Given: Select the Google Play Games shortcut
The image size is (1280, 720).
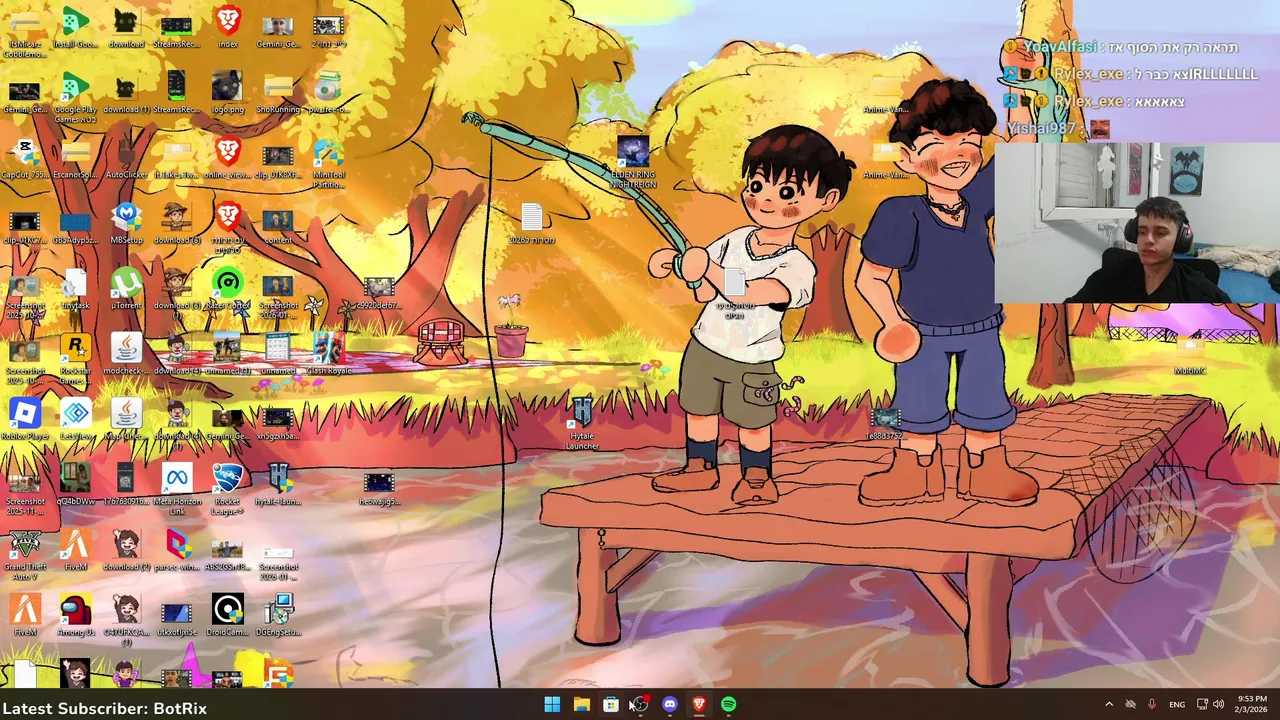Looking at the screenshot, I should click(x=75, y=97).
